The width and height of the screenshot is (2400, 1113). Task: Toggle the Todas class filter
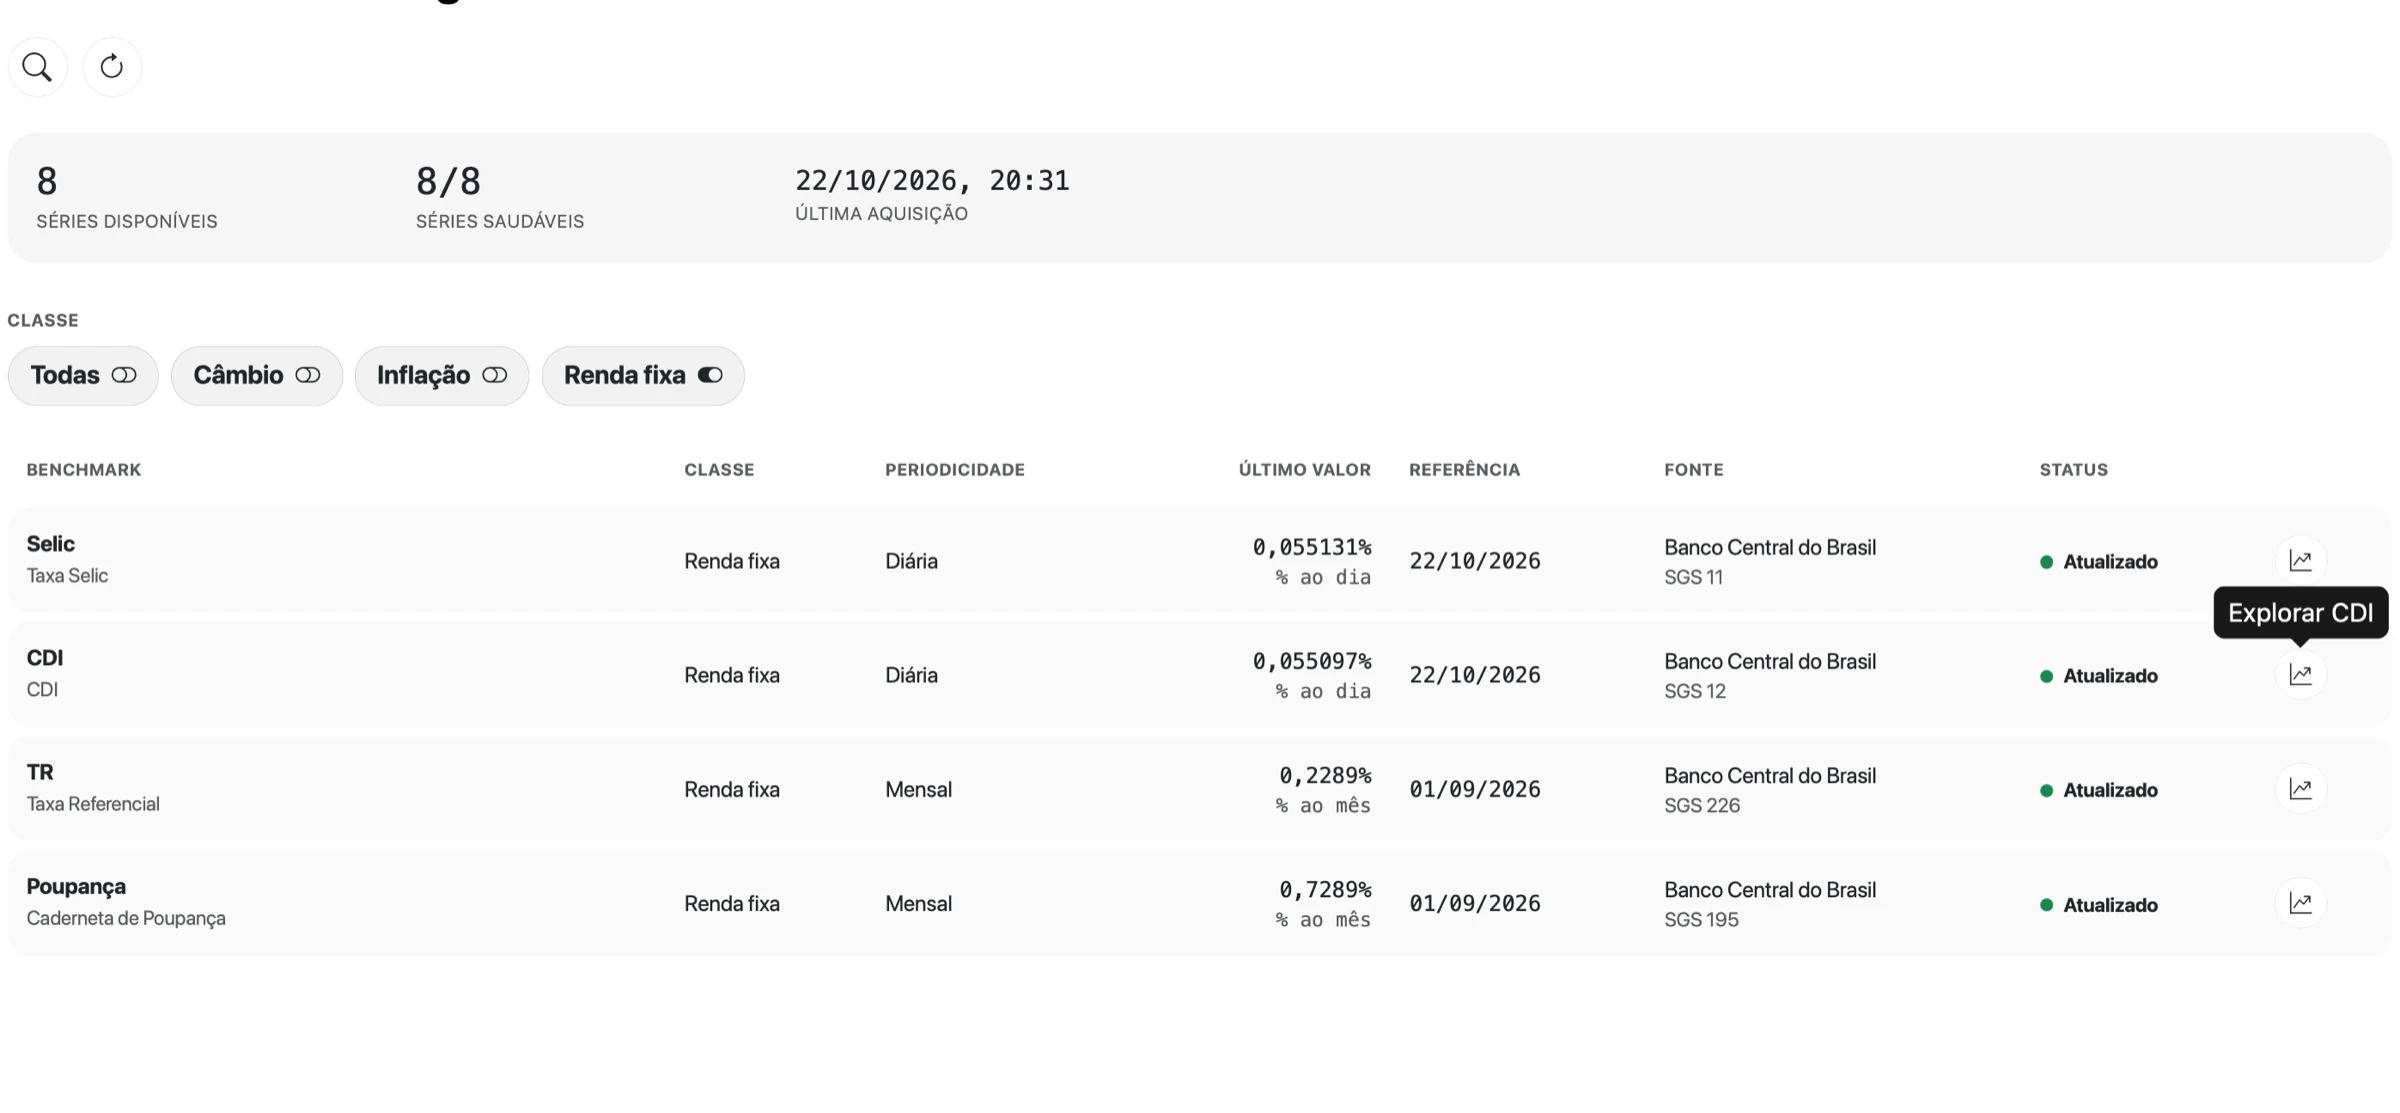click(83, 375)
